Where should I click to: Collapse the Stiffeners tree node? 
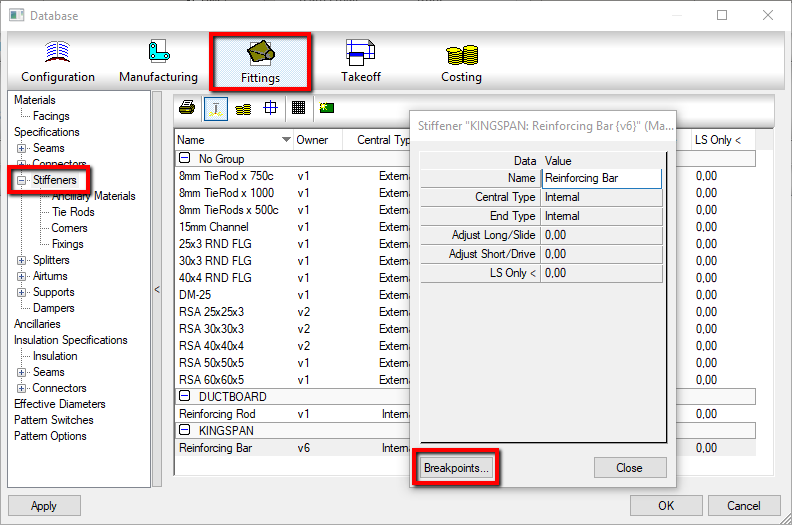click(x=21, y=180)
